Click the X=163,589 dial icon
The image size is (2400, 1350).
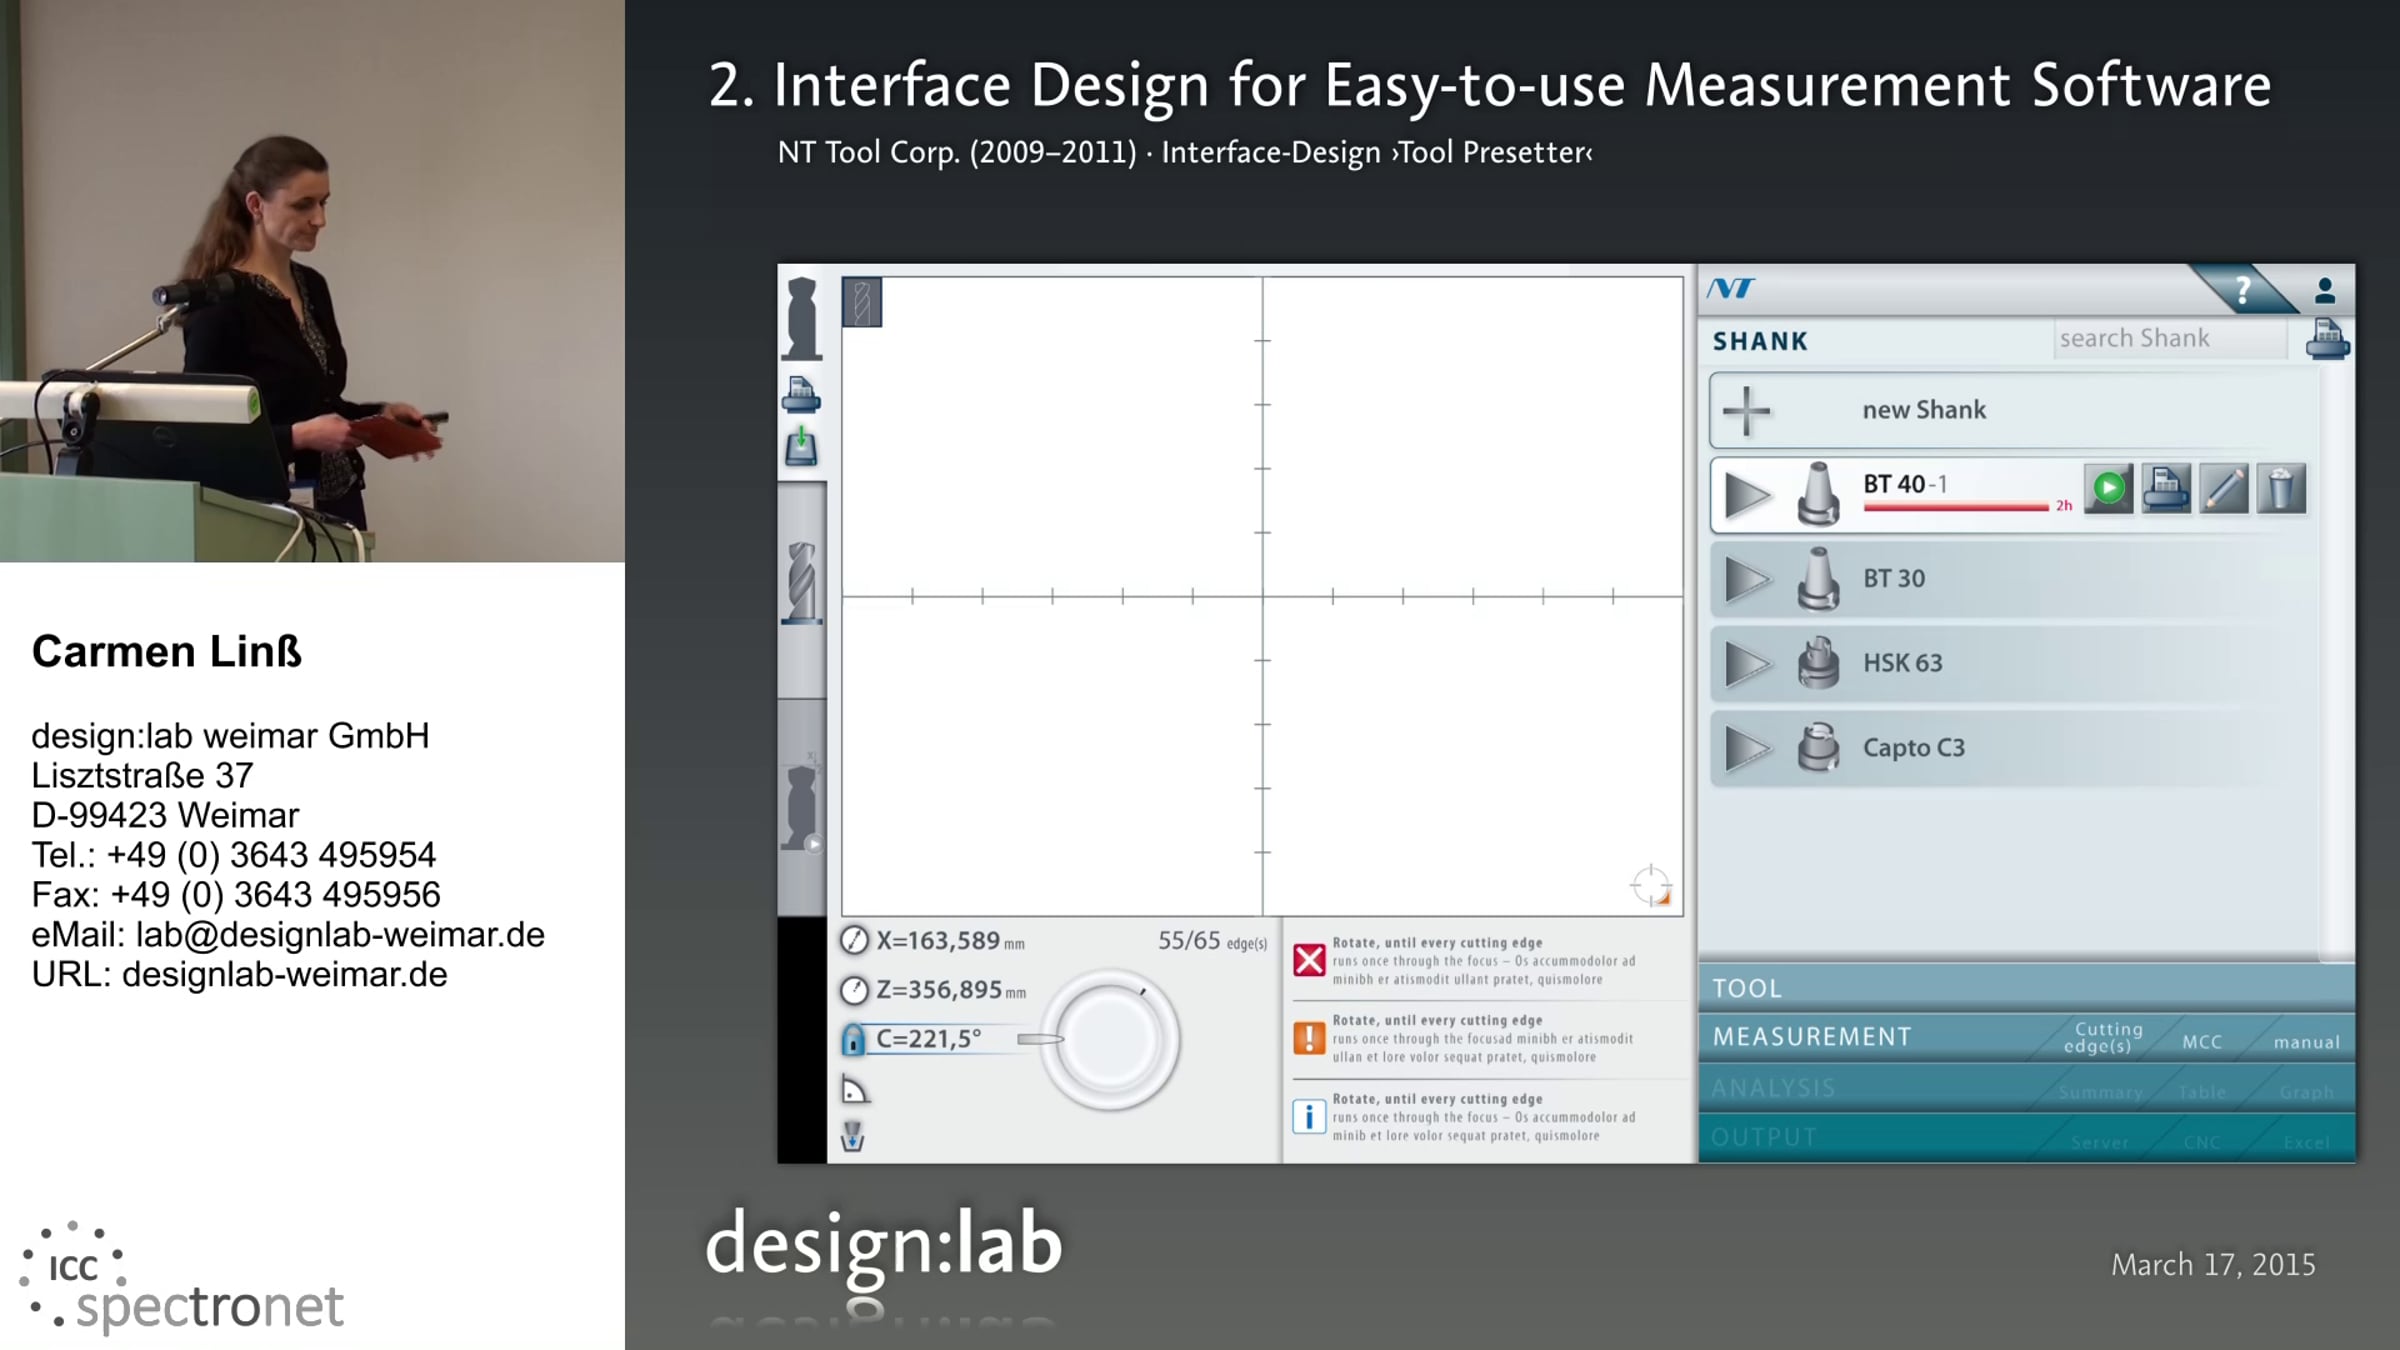[854, 941]
